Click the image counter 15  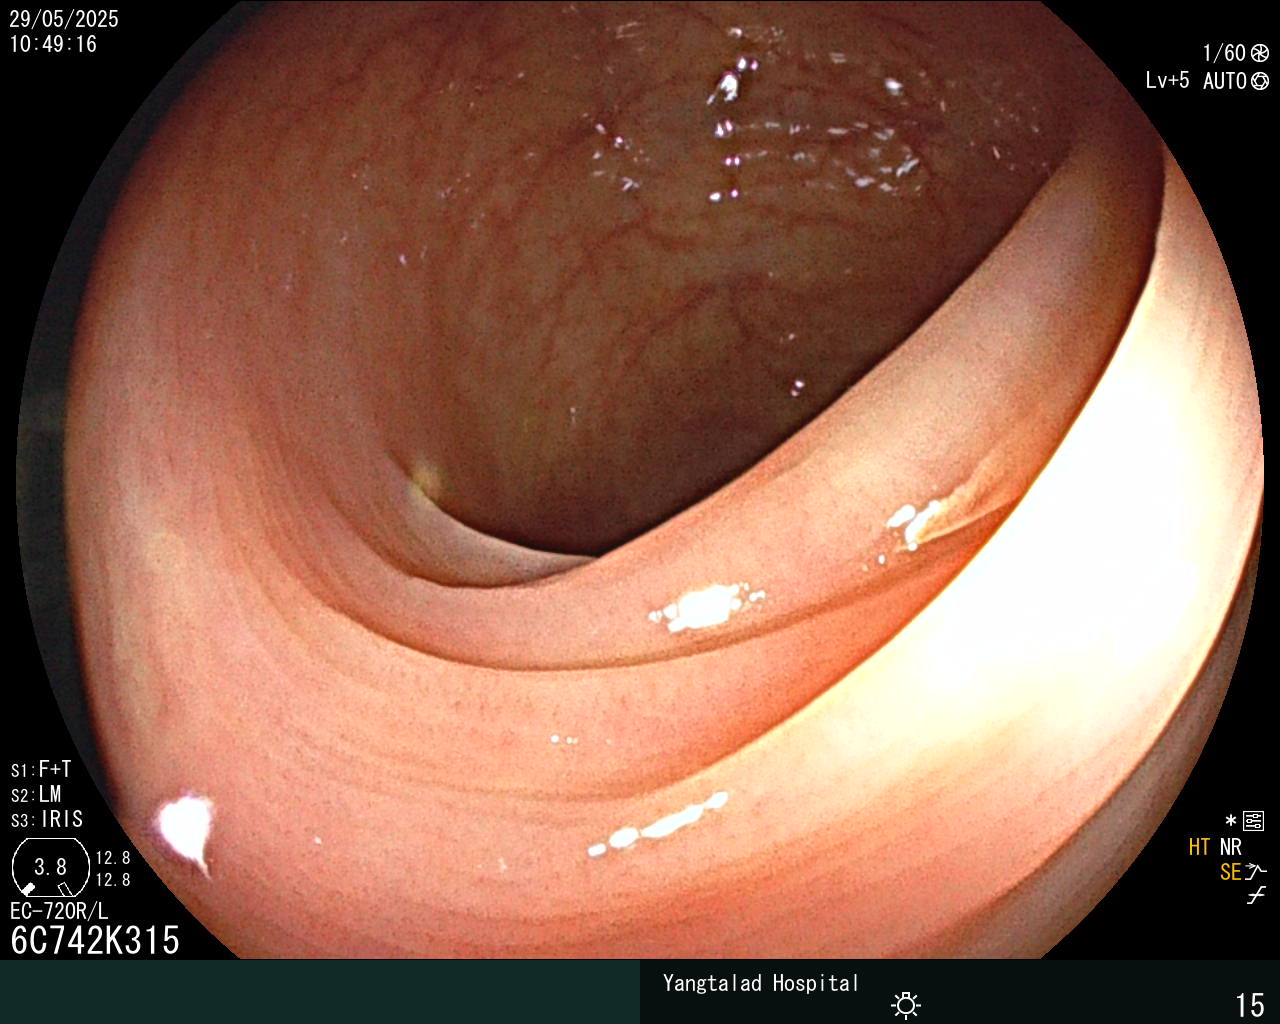click(1250, 1005)
